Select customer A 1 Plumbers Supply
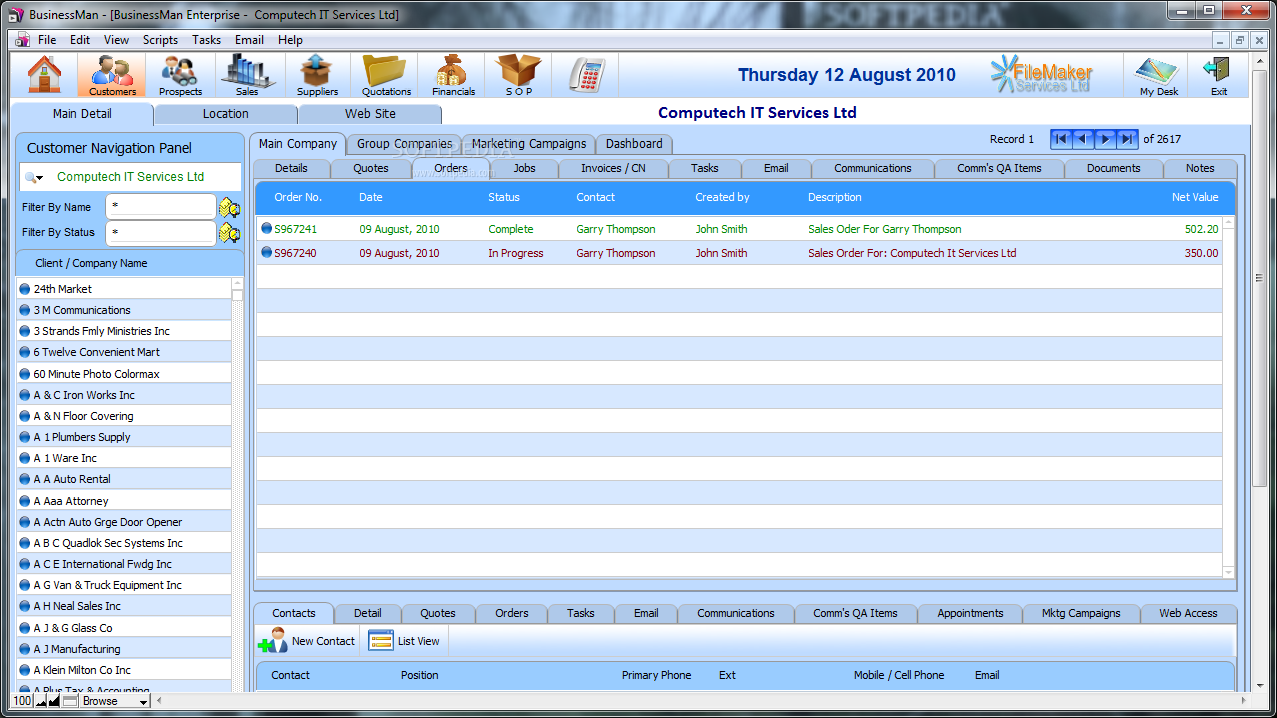The height and width of the screenshot is (718, 1277). 124,437
